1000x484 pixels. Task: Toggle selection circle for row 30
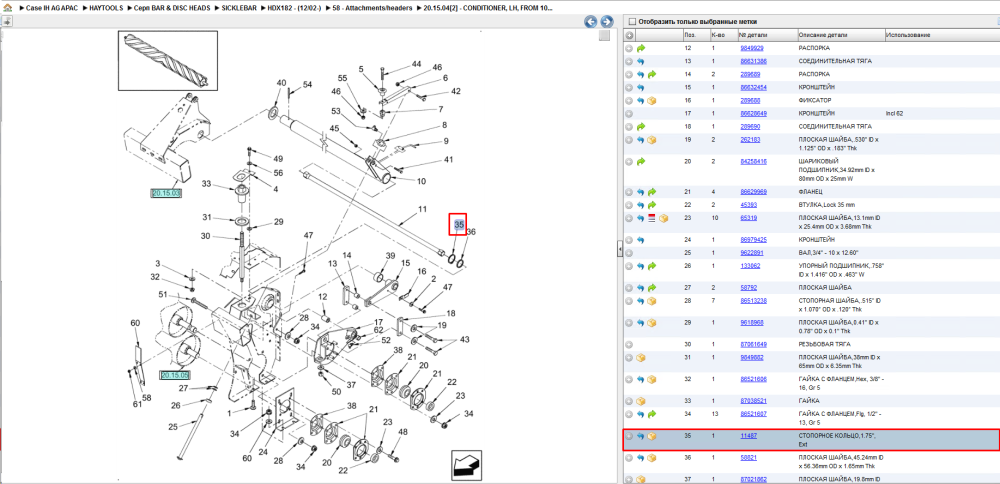(x=629, y=344)
